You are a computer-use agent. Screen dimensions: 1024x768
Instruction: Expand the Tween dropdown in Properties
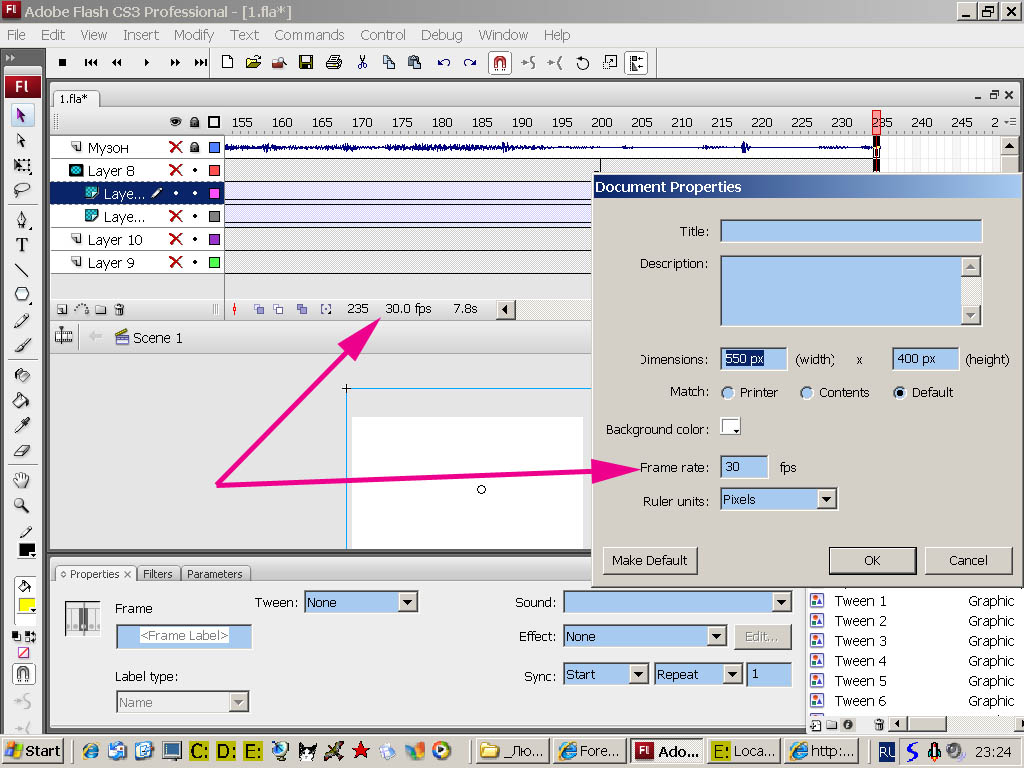[407, 602]
